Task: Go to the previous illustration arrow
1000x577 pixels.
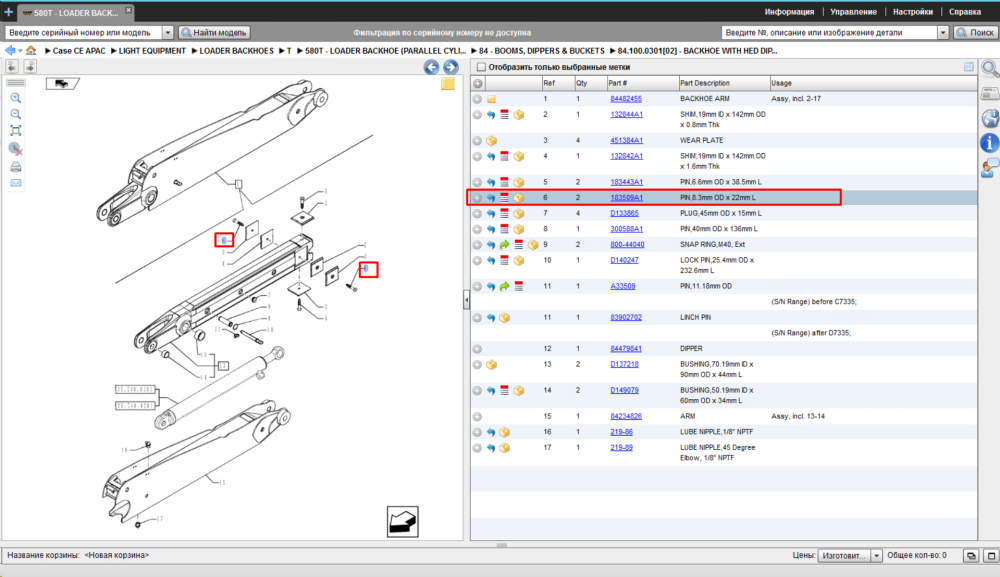Action: click(x=431, y=67)
